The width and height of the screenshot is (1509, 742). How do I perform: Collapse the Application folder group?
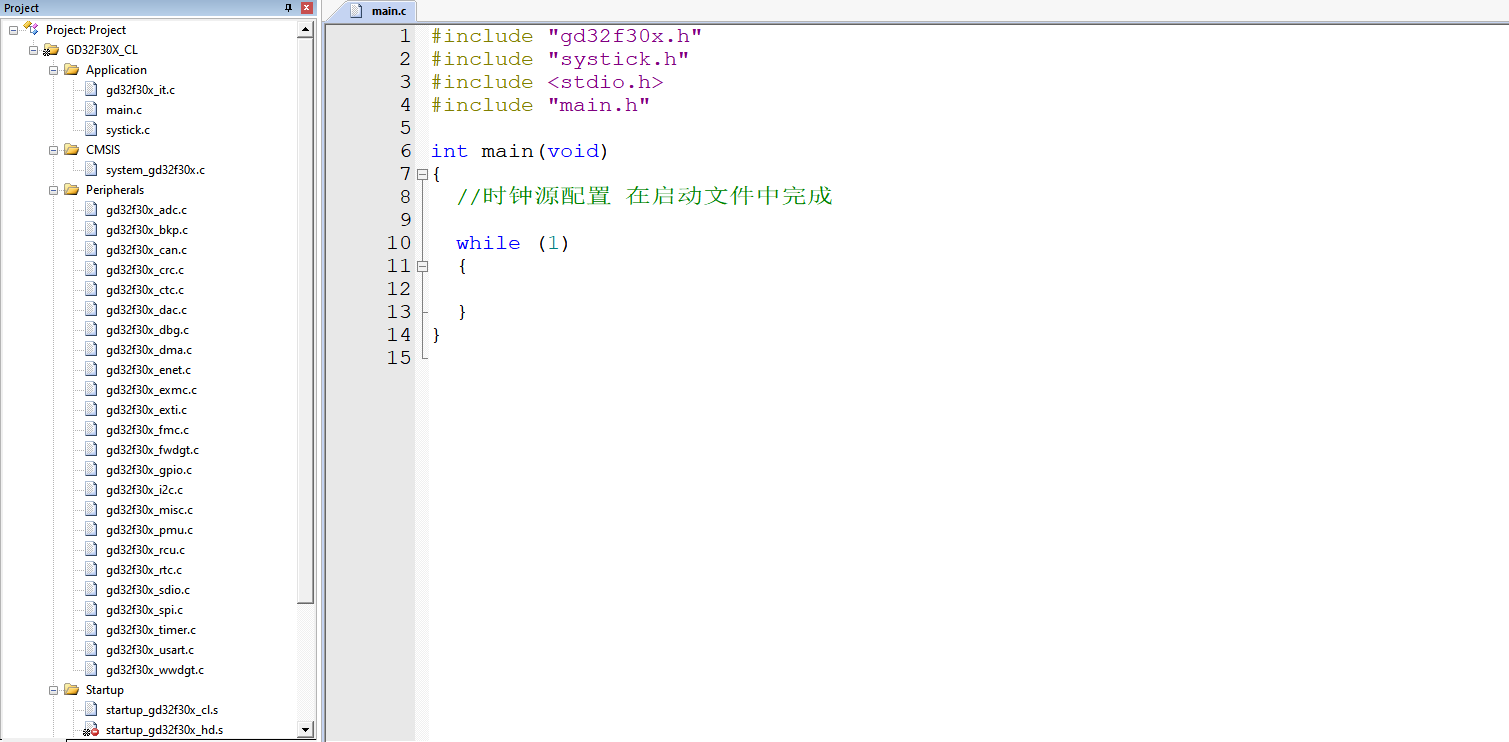coord(54,70)
